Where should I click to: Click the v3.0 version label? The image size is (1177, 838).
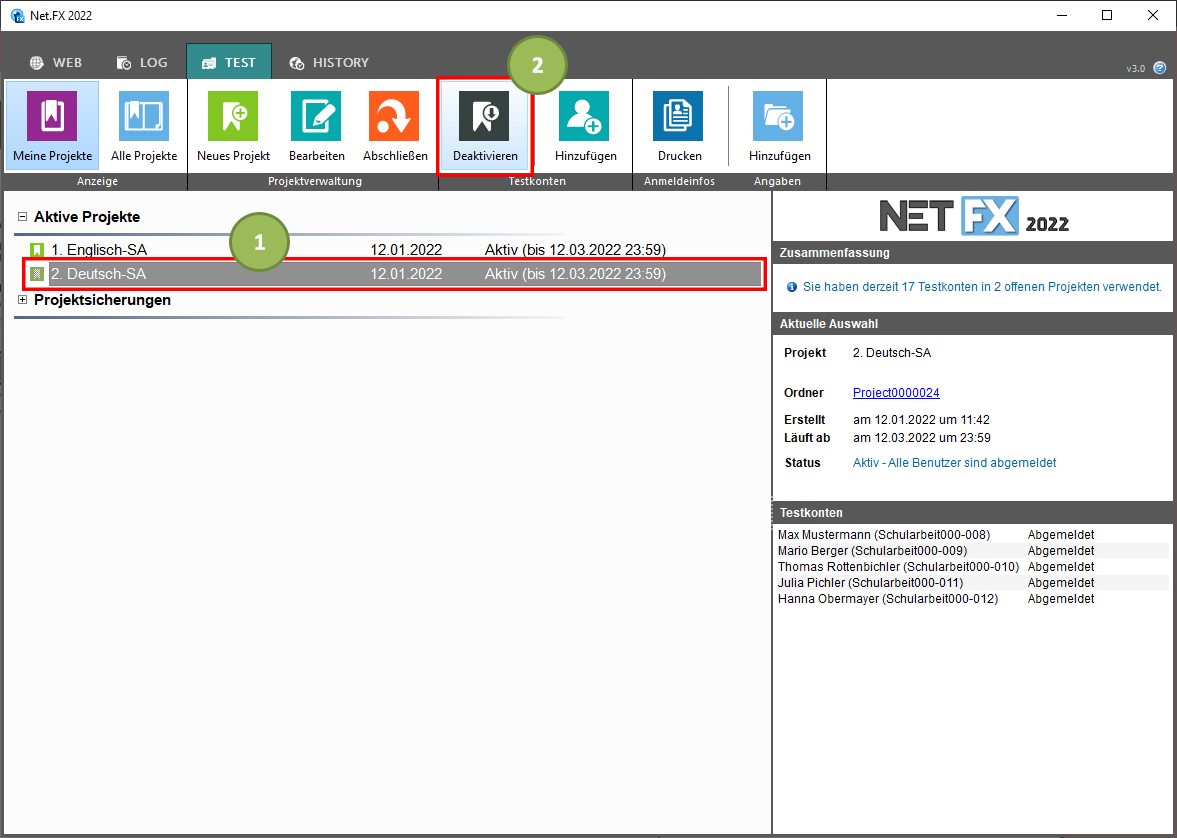coord(1136,69)
